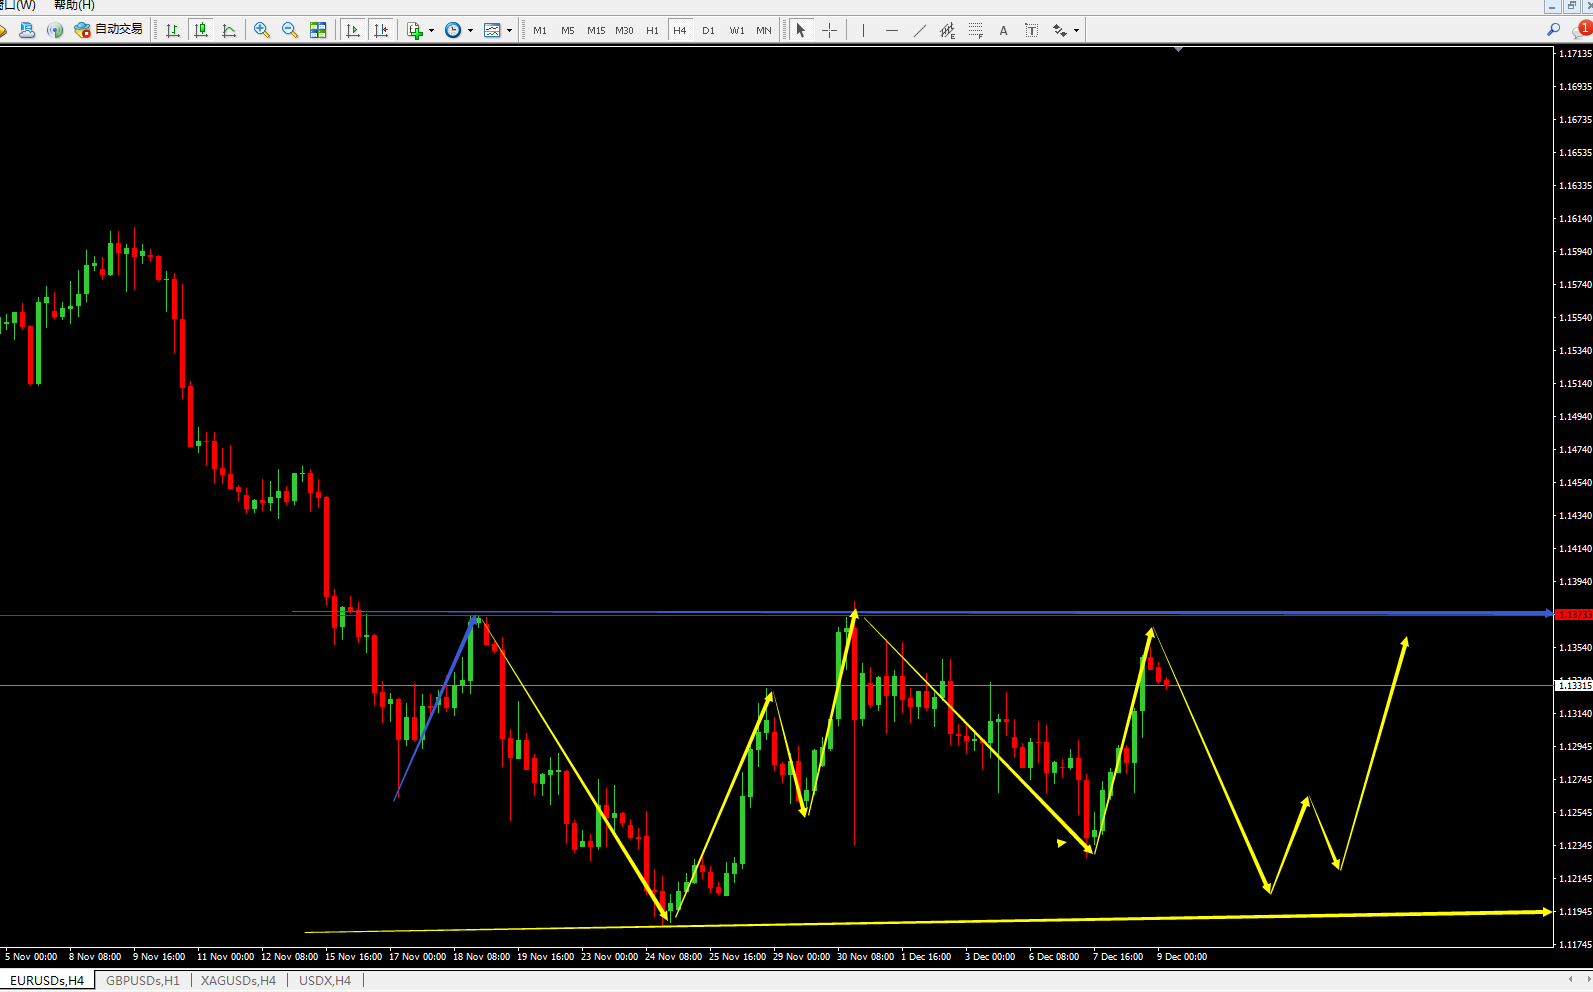1593x992 pixels.
Task: Expand the periods dropdown arrow
Action: 470,30
